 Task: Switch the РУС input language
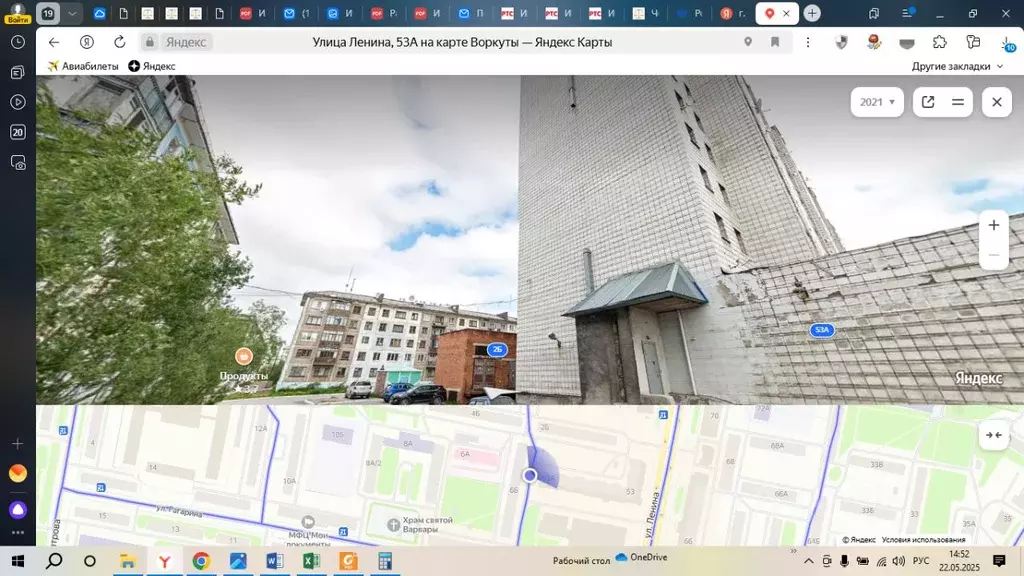coord(921,561)
